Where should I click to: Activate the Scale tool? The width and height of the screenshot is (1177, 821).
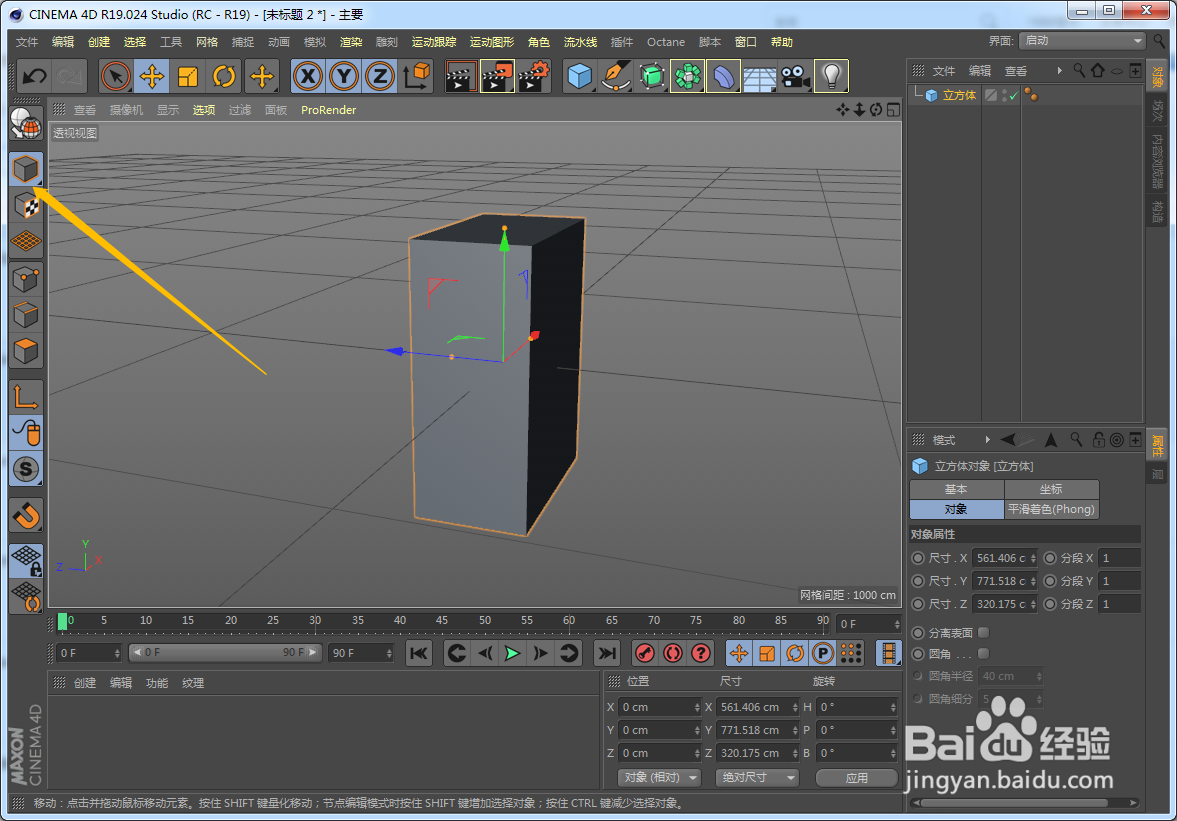tap(188, 76)
